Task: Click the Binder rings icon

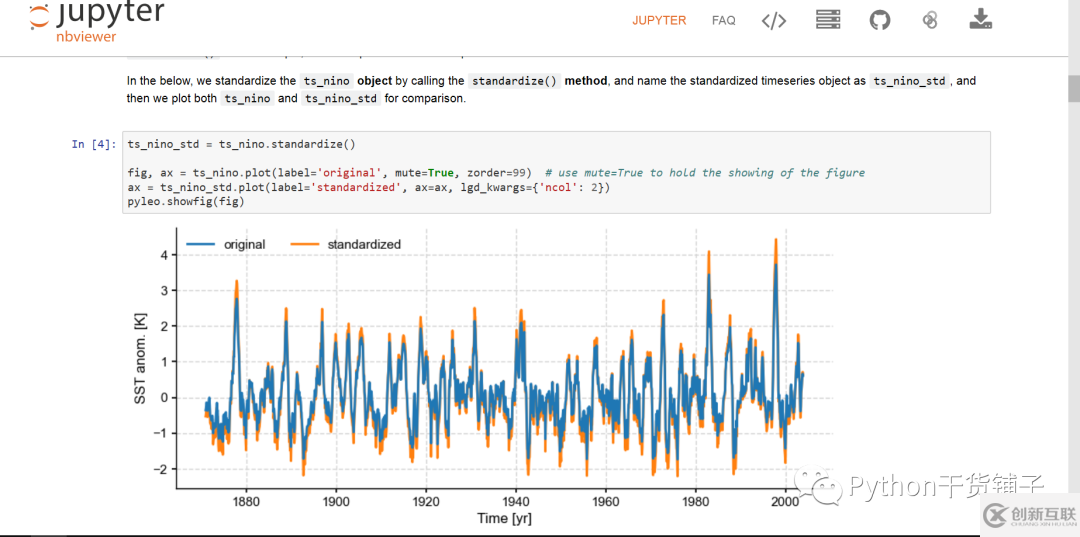Action: click(930, 20)
